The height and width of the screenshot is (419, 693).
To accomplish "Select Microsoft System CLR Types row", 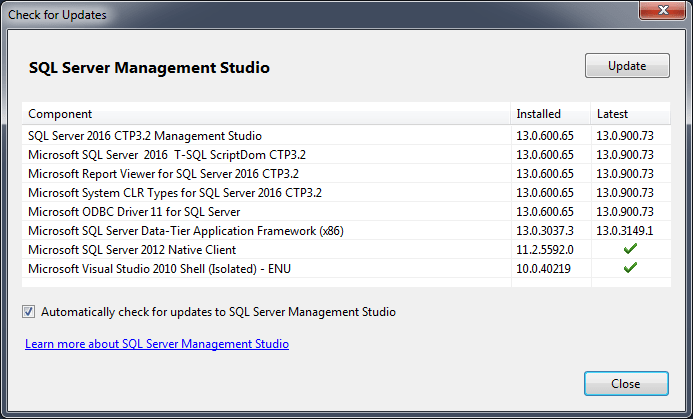I will 175,192.
